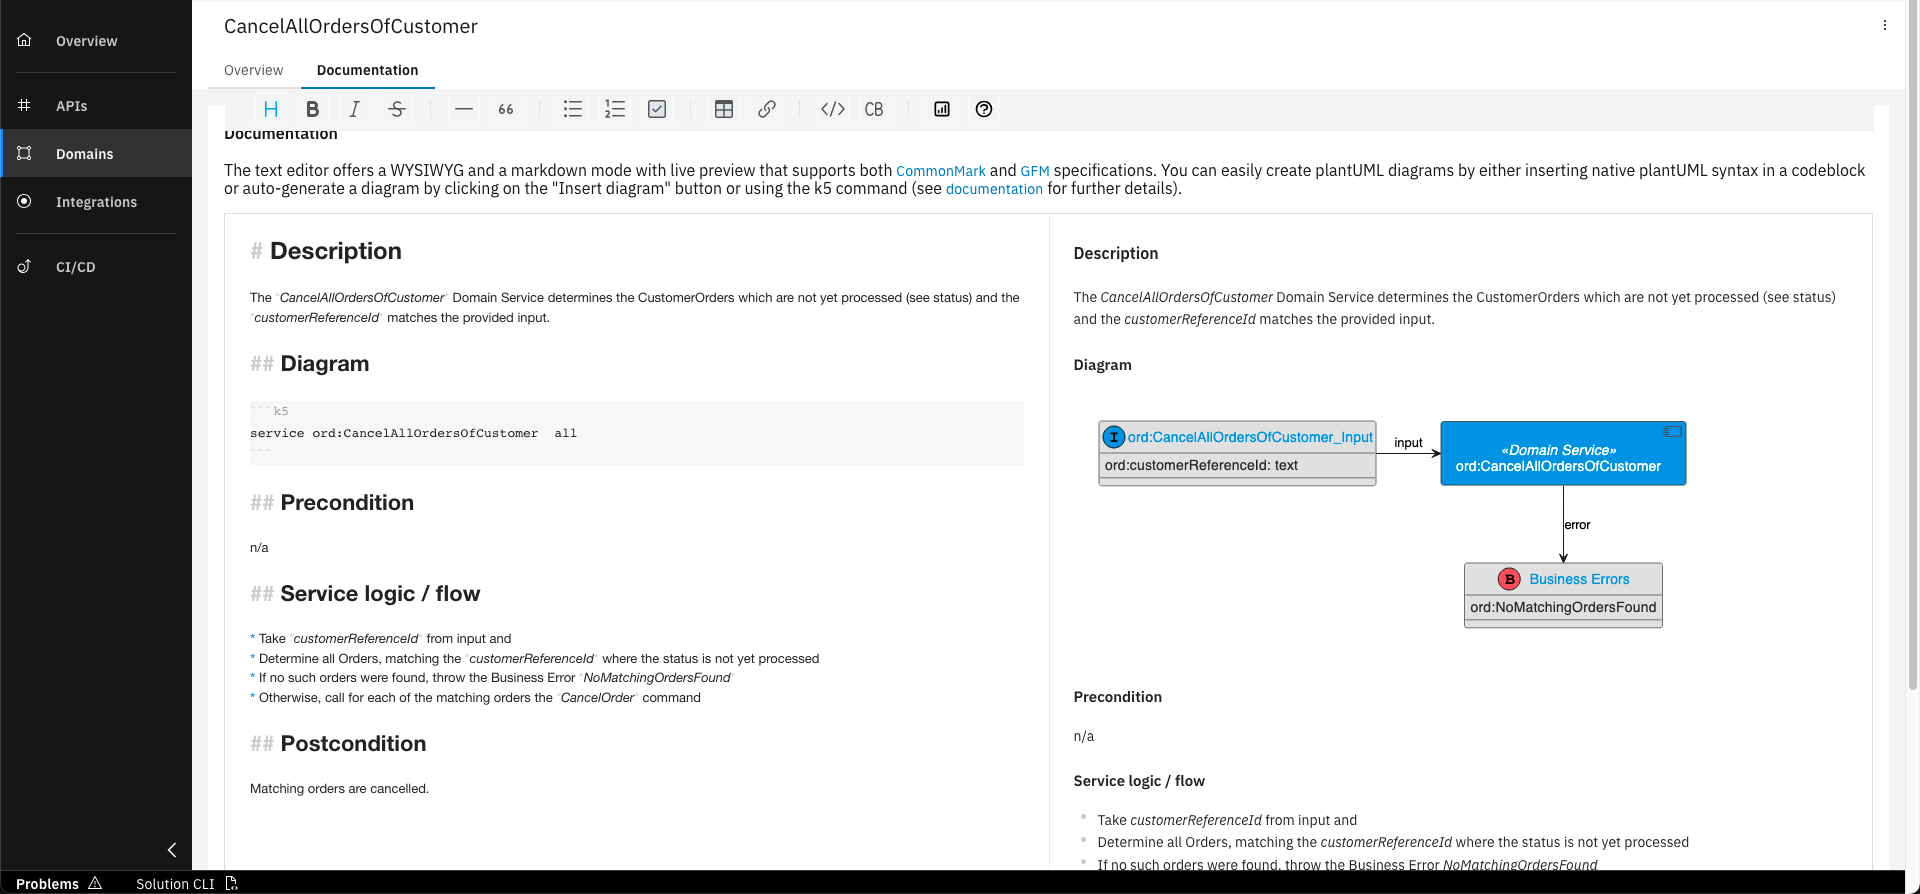1920x894 pixels.
Task: Insert inline code
Action: click(x=833, y=109)
